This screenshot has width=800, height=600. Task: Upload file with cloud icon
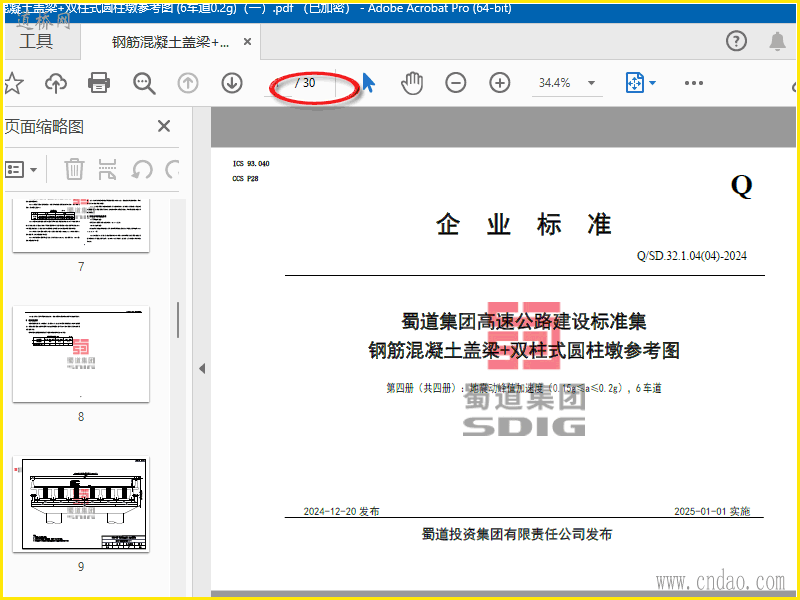click(56, 83)
